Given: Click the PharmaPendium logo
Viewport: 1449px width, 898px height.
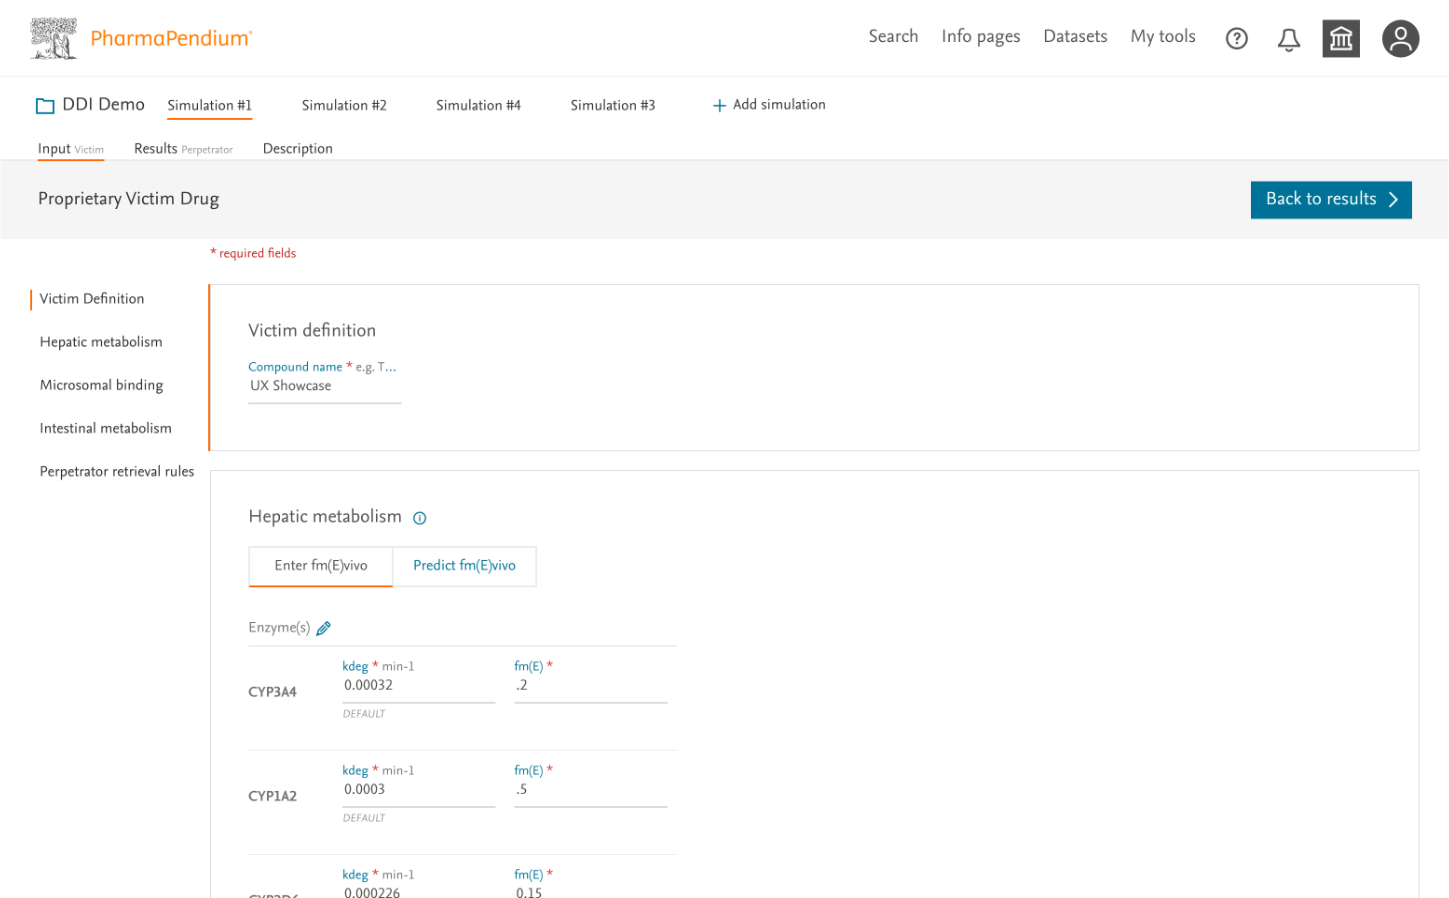Looking at the screenshot, I should [141, 38].
